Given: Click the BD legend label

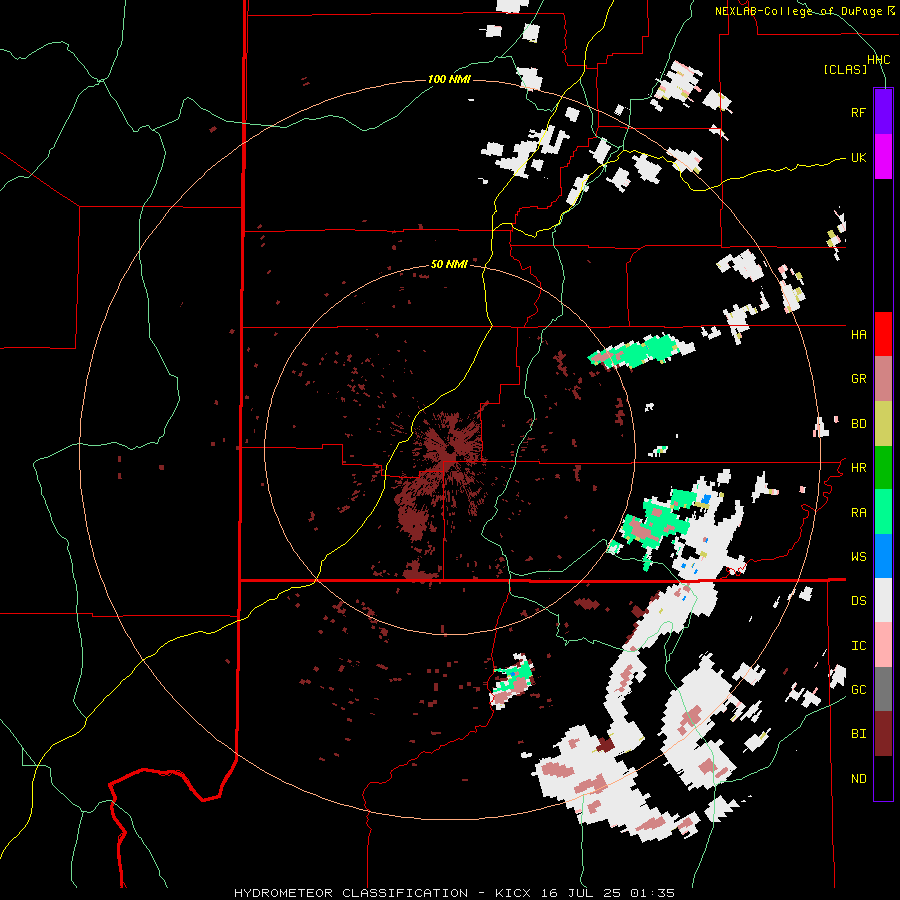Looking at the screenshot, I should [858, 424].
